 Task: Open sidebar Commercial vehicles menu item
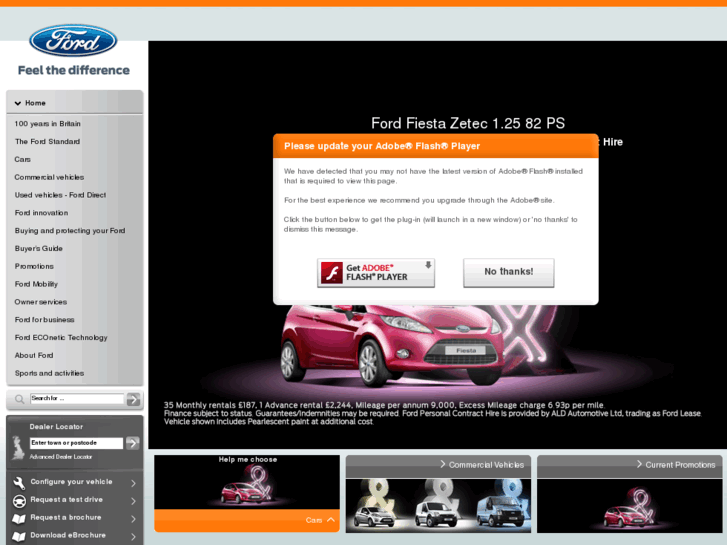tap(49, 177)
